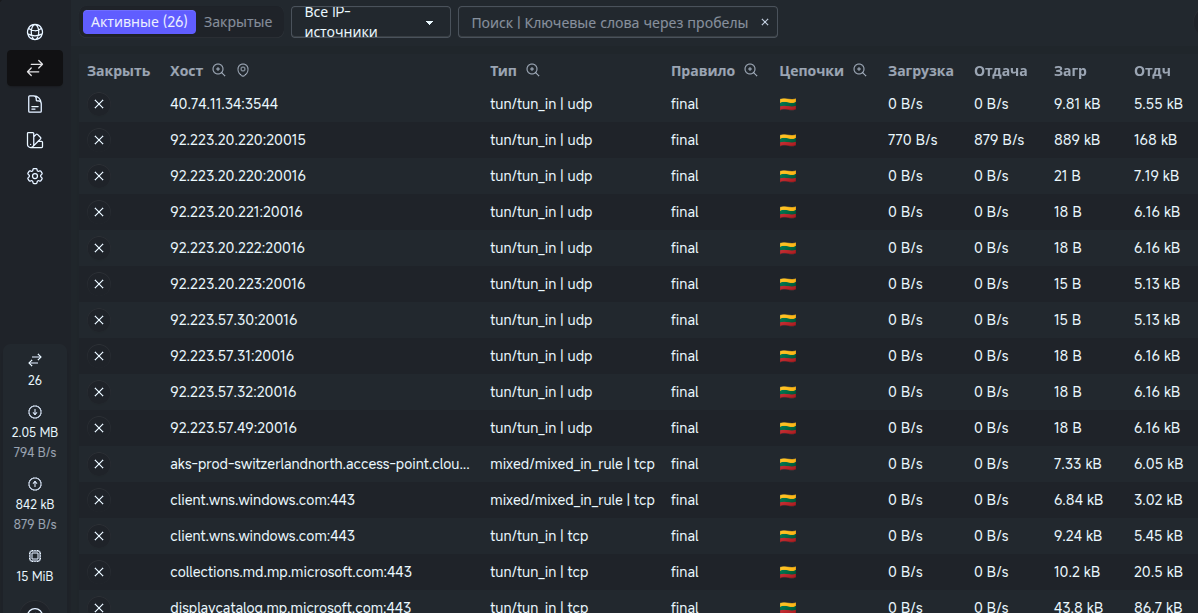Click the 889 kB downloaded value

click(1077, 140)
